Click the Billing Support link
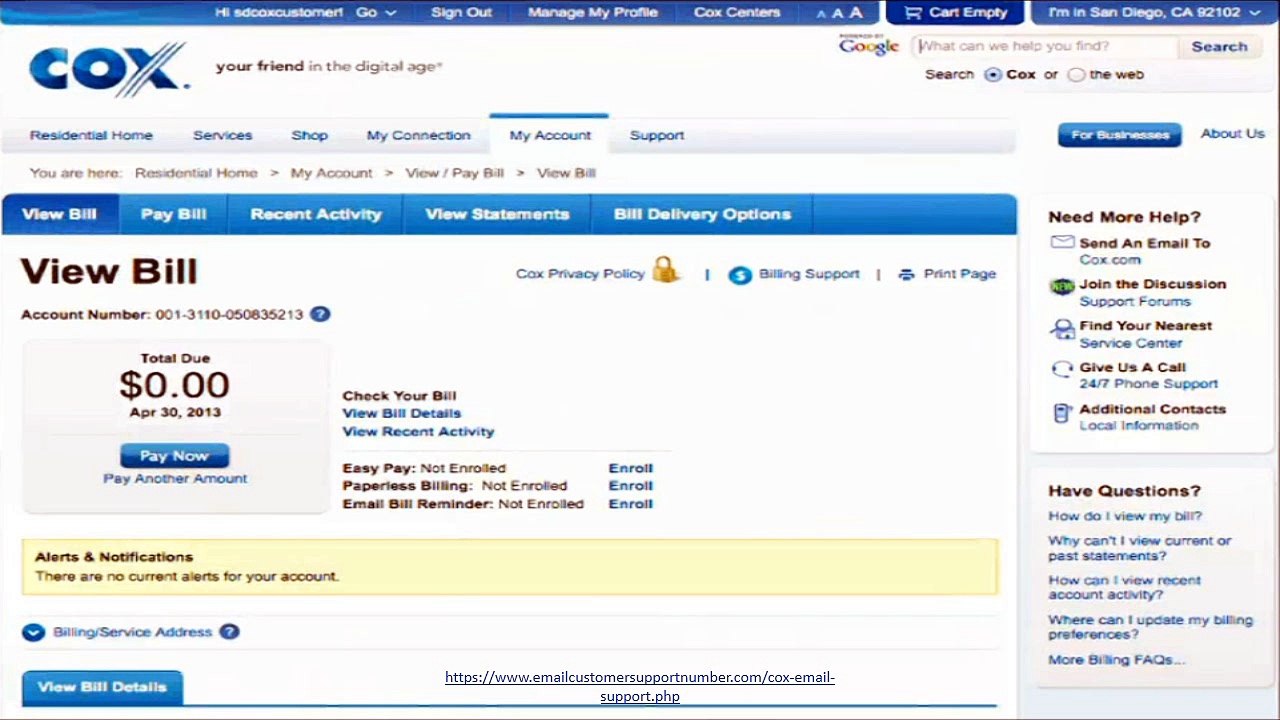Screen dimensions: 1280x720 tap(809, 274)
